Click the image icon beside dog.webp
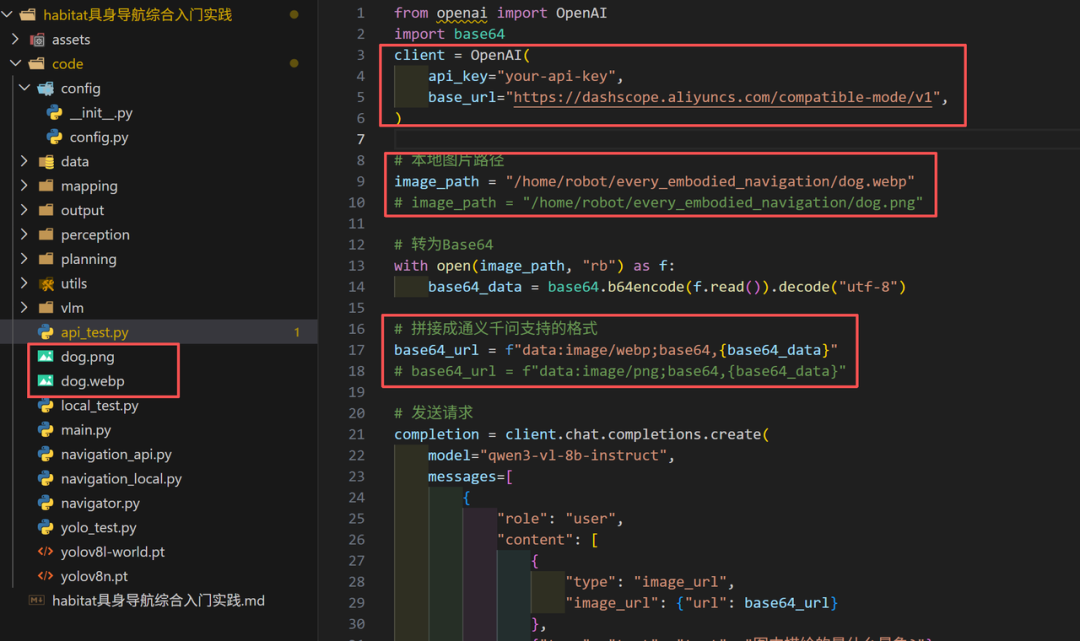The width and height of the screenshot is (1080, 641). click(x=45, y=381)
